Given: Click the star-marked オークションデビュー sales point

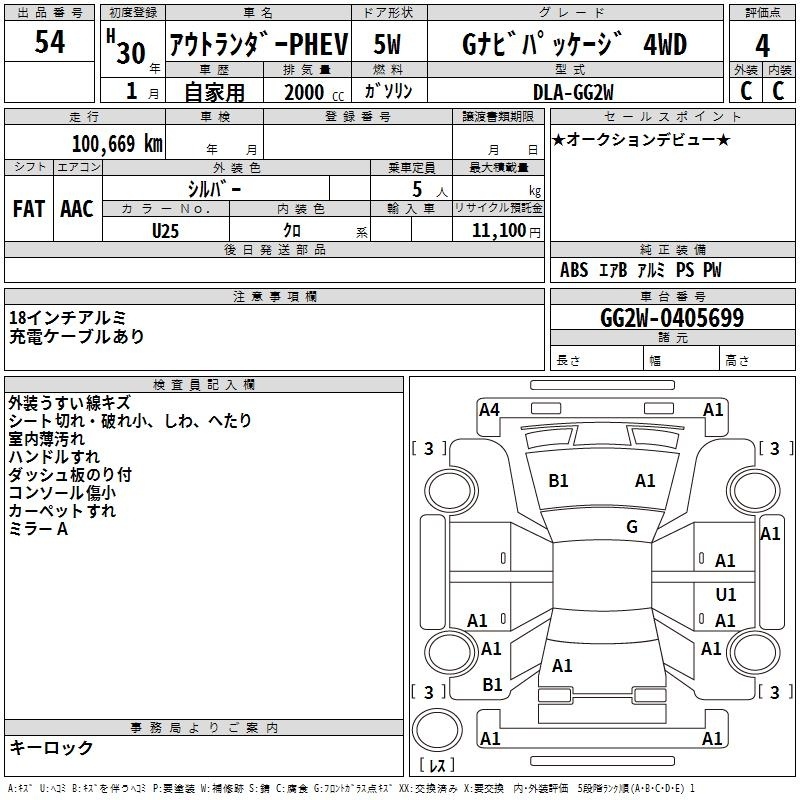Looking at the screenshot, I should pos(641,139).
